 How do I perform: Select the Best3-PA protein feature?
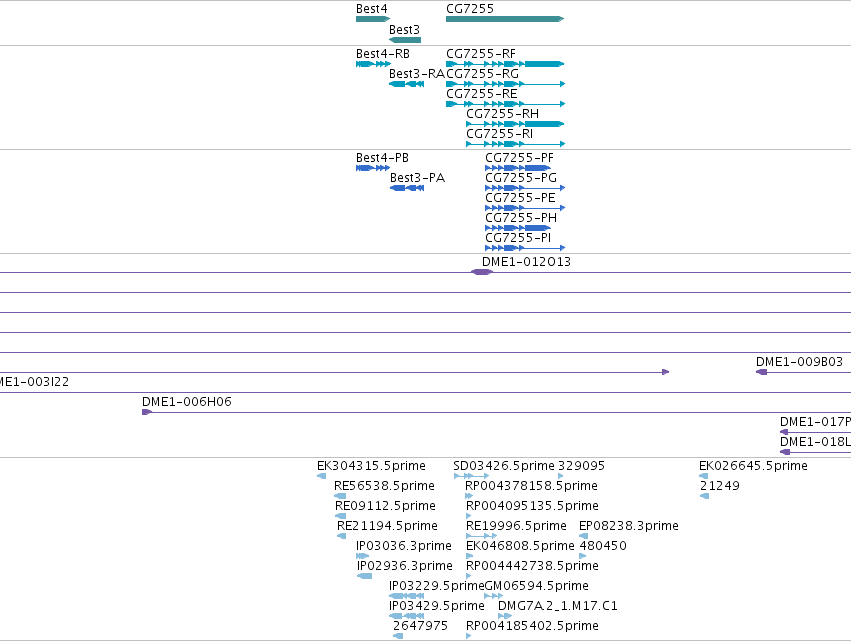407,188
